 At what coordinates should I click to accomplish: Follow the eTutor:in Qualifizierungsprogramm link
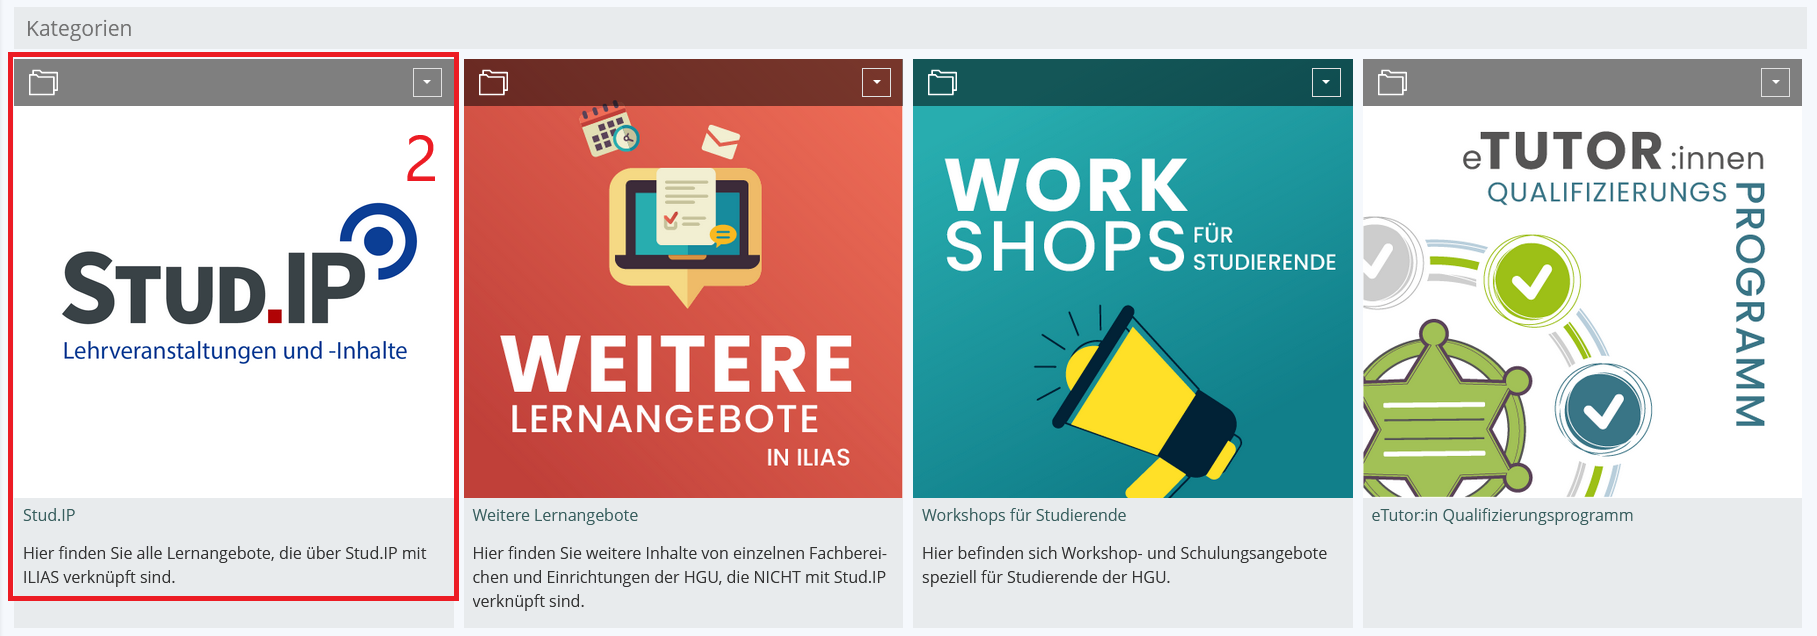click(x=1502, y=515)
